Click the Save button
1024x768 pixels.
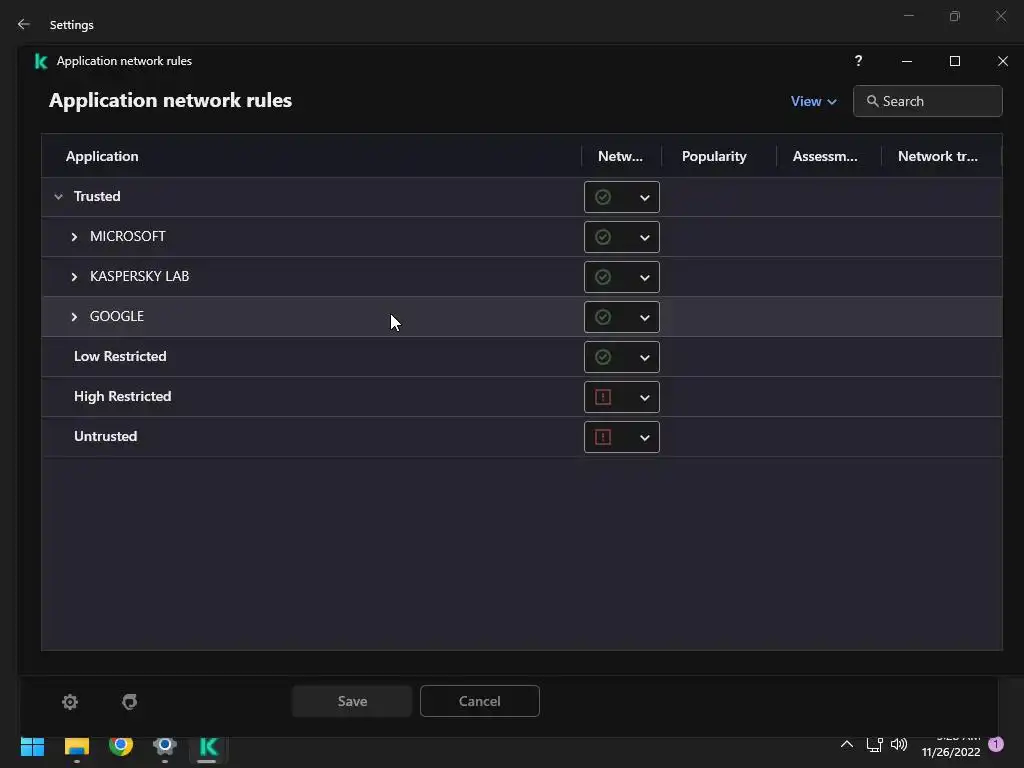pos(352,701)
